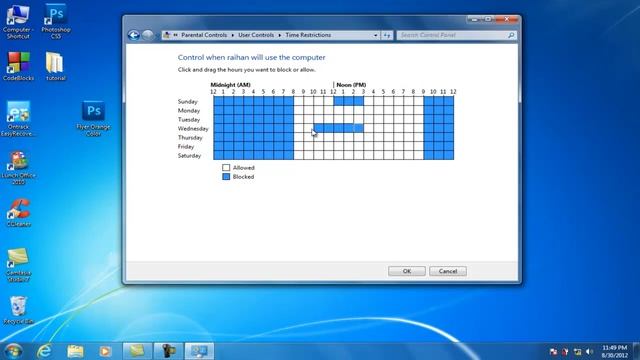The height and width of the screenshot is (360, 640).
Task: Select the Recycle Bin icon
Action: 18,310
